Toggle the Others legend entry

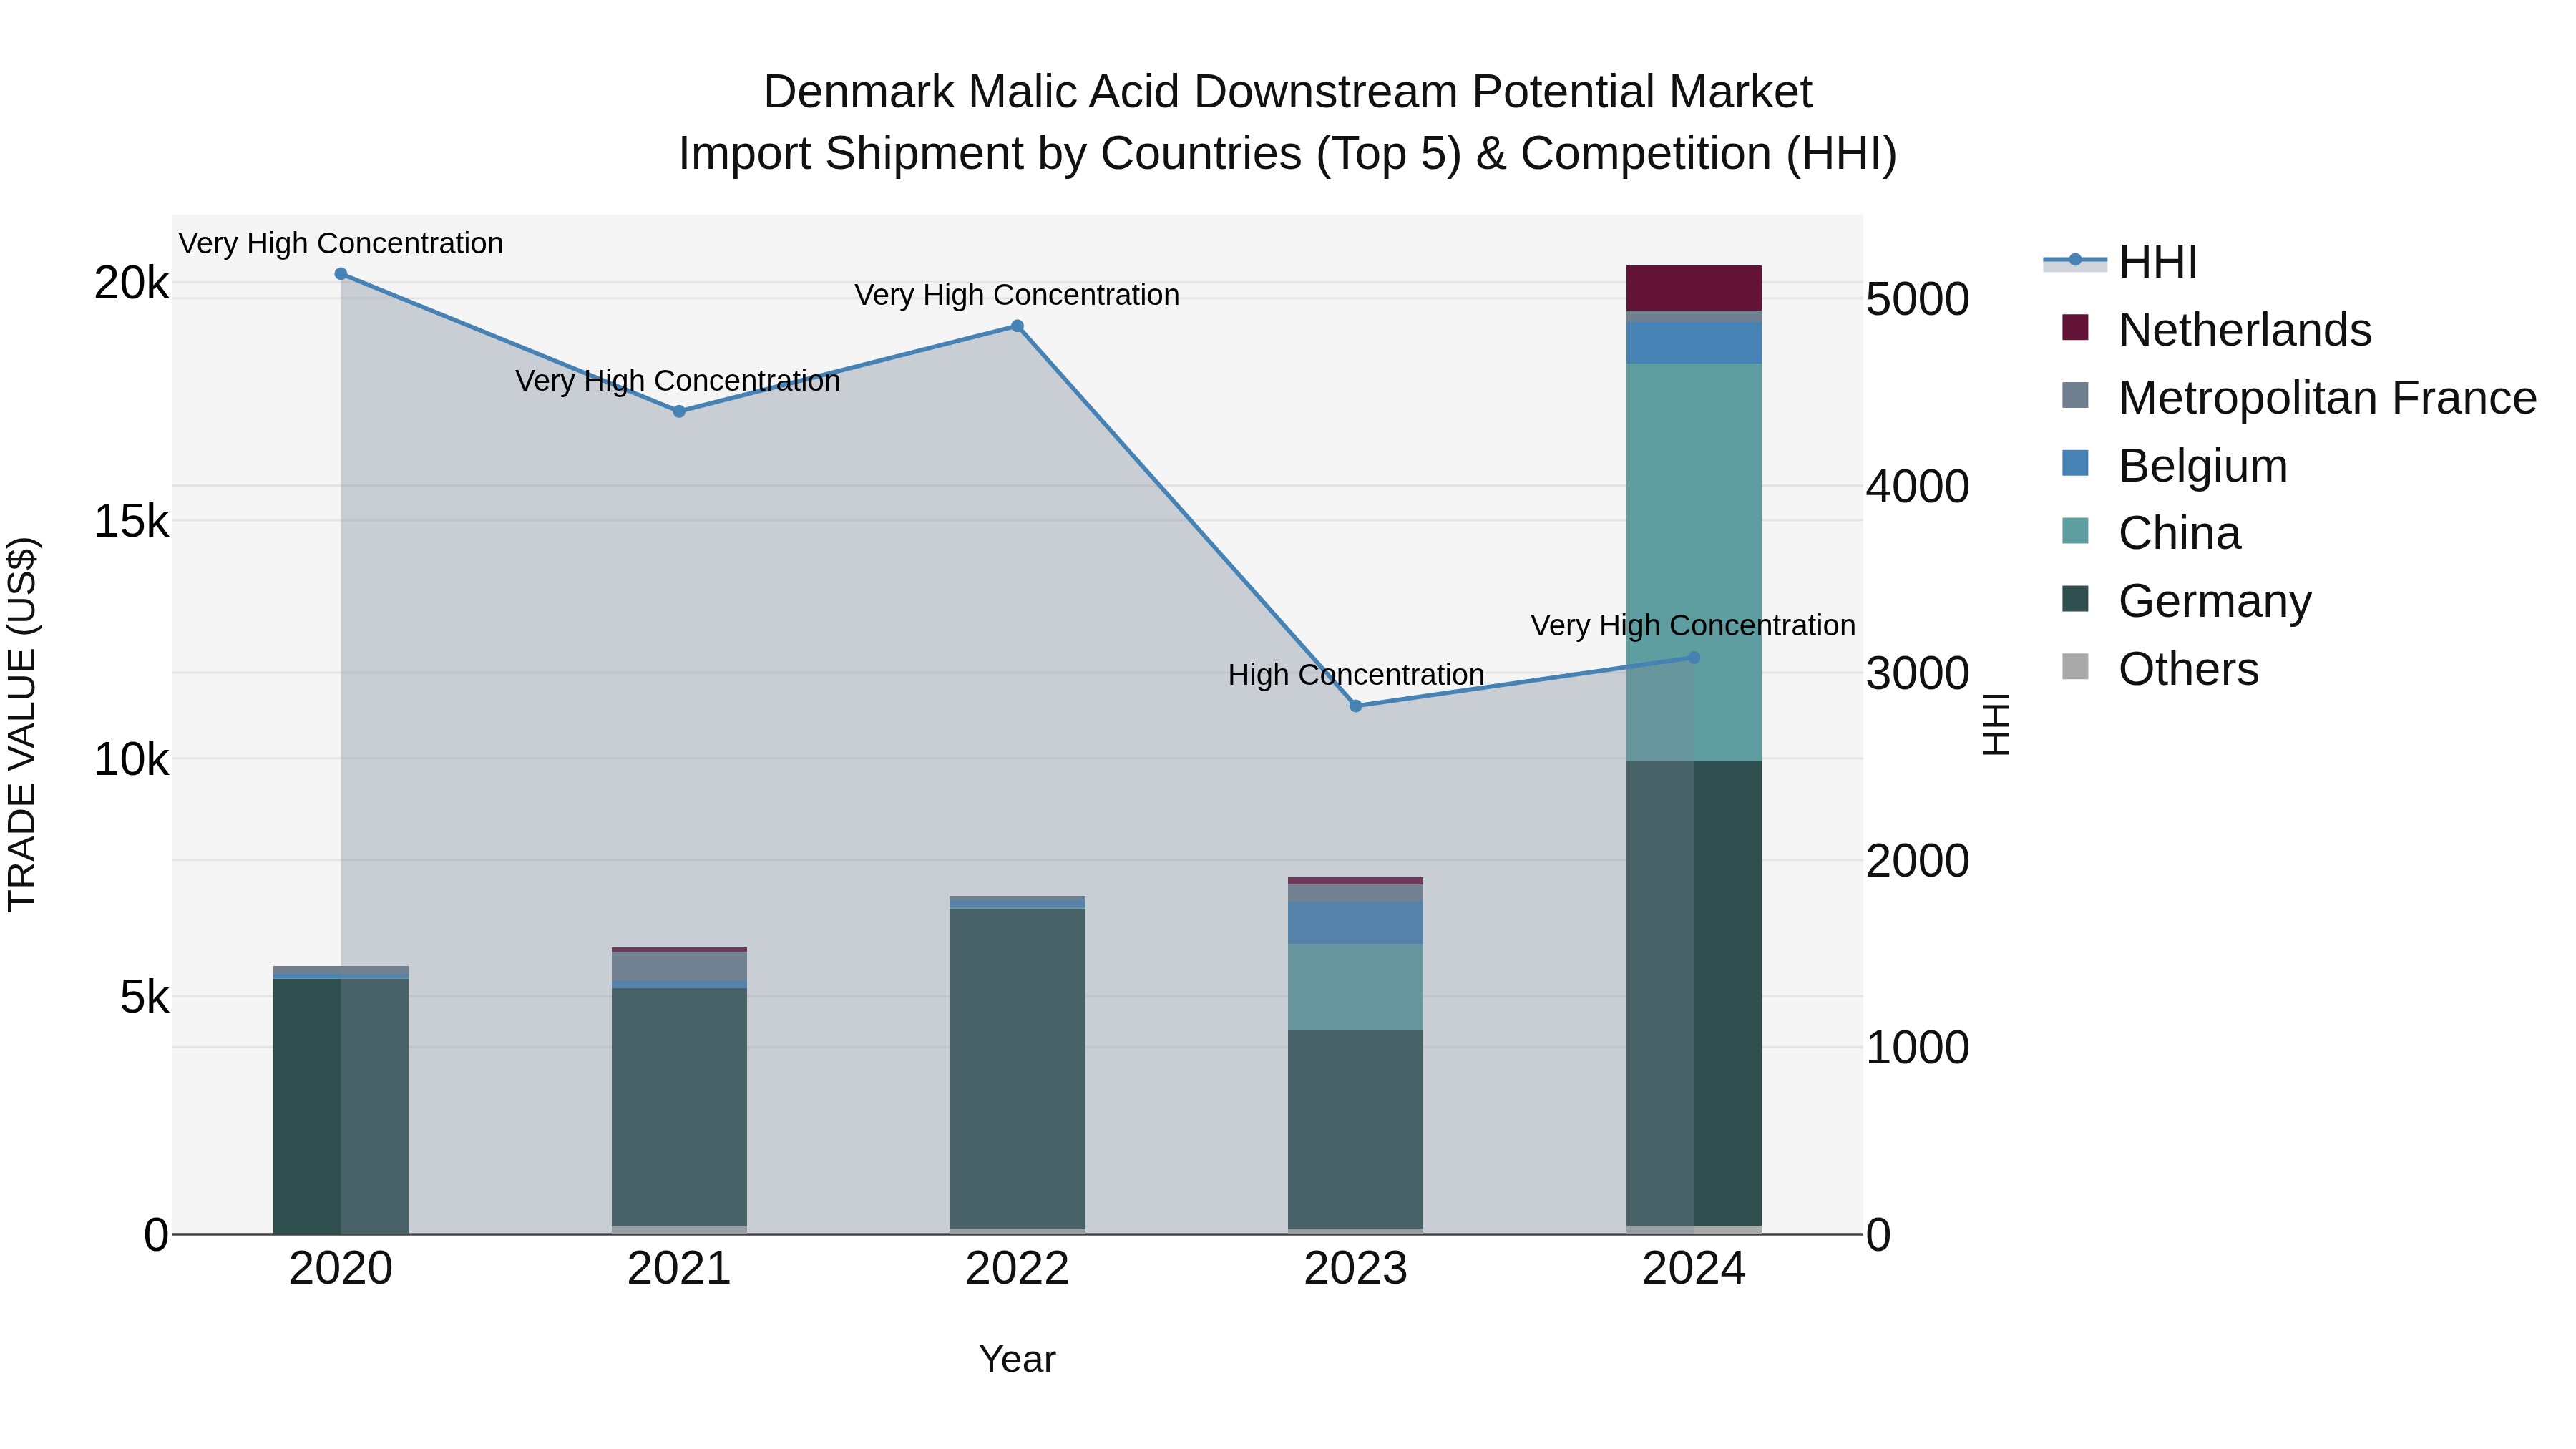pos(2160,669)
